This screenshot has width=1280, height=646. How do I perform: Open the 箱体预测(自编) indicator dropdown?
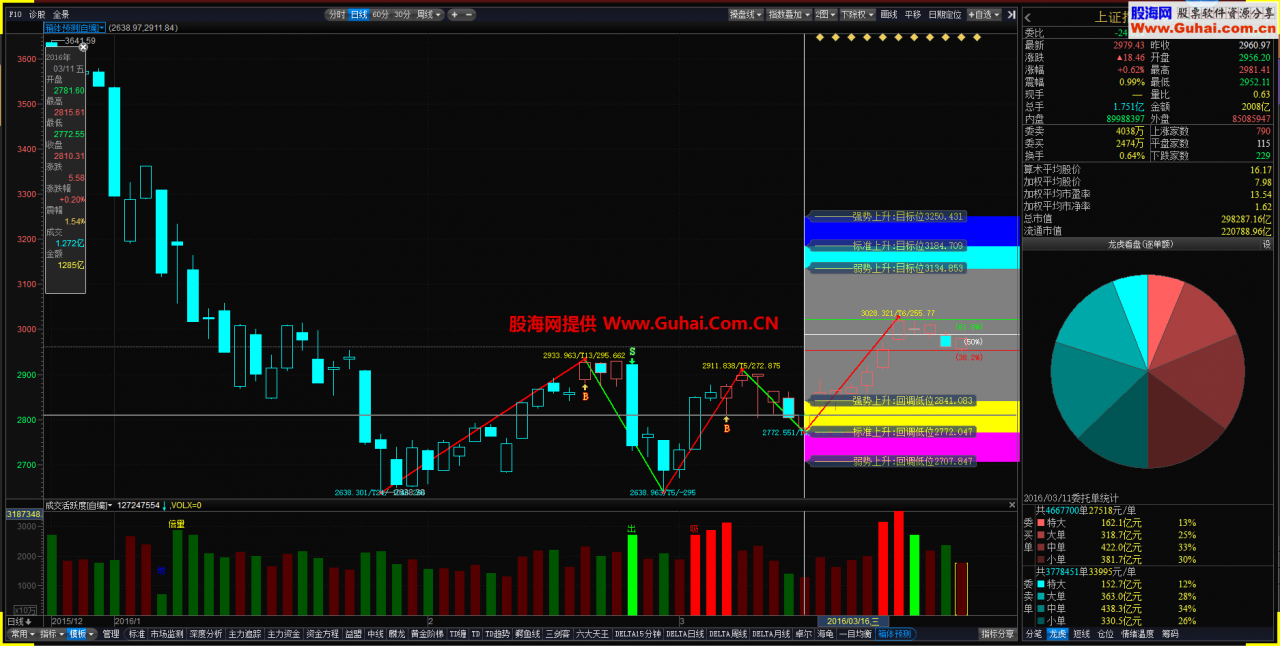(73, 28)
